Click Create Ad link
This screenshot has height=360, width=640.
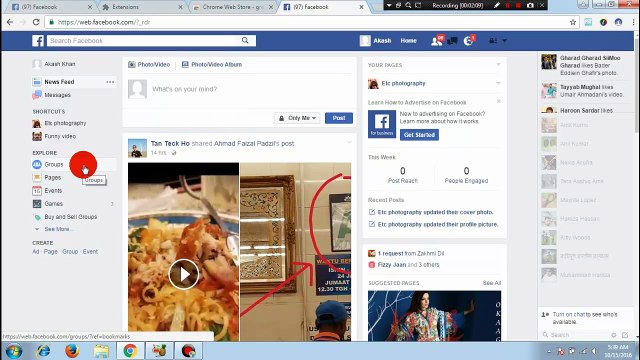point(36,251)
